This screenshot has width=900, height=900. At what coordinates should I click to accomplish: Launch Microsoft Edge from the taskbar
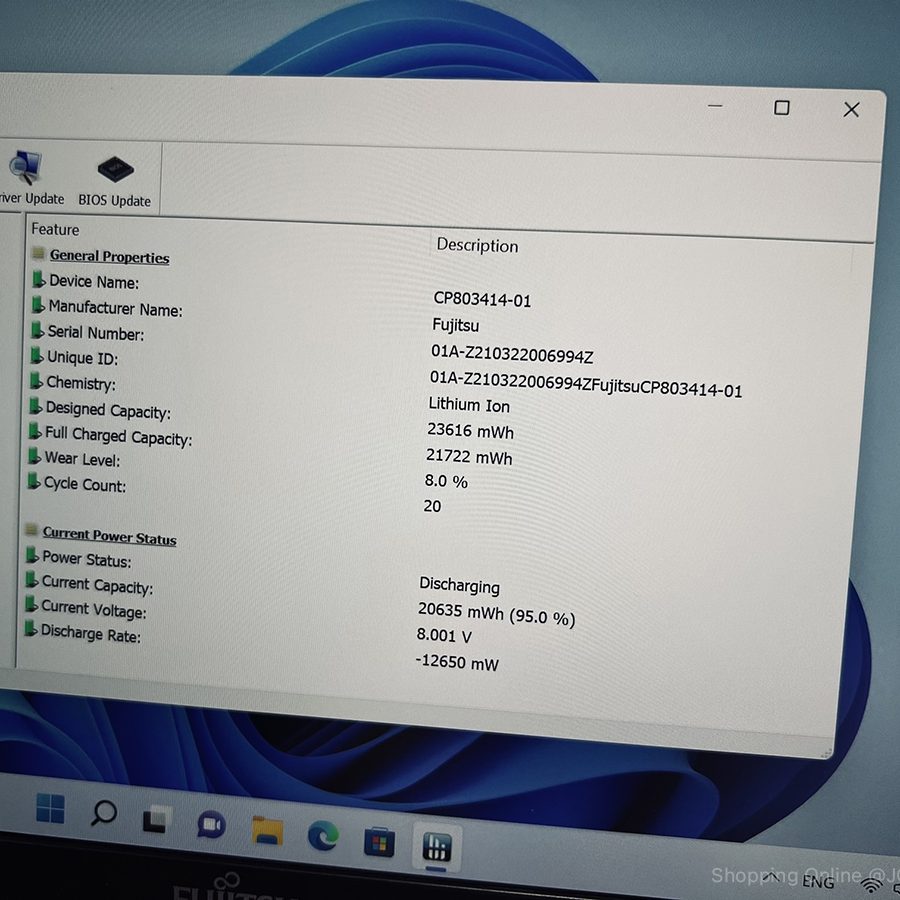(x=323, y=836)
